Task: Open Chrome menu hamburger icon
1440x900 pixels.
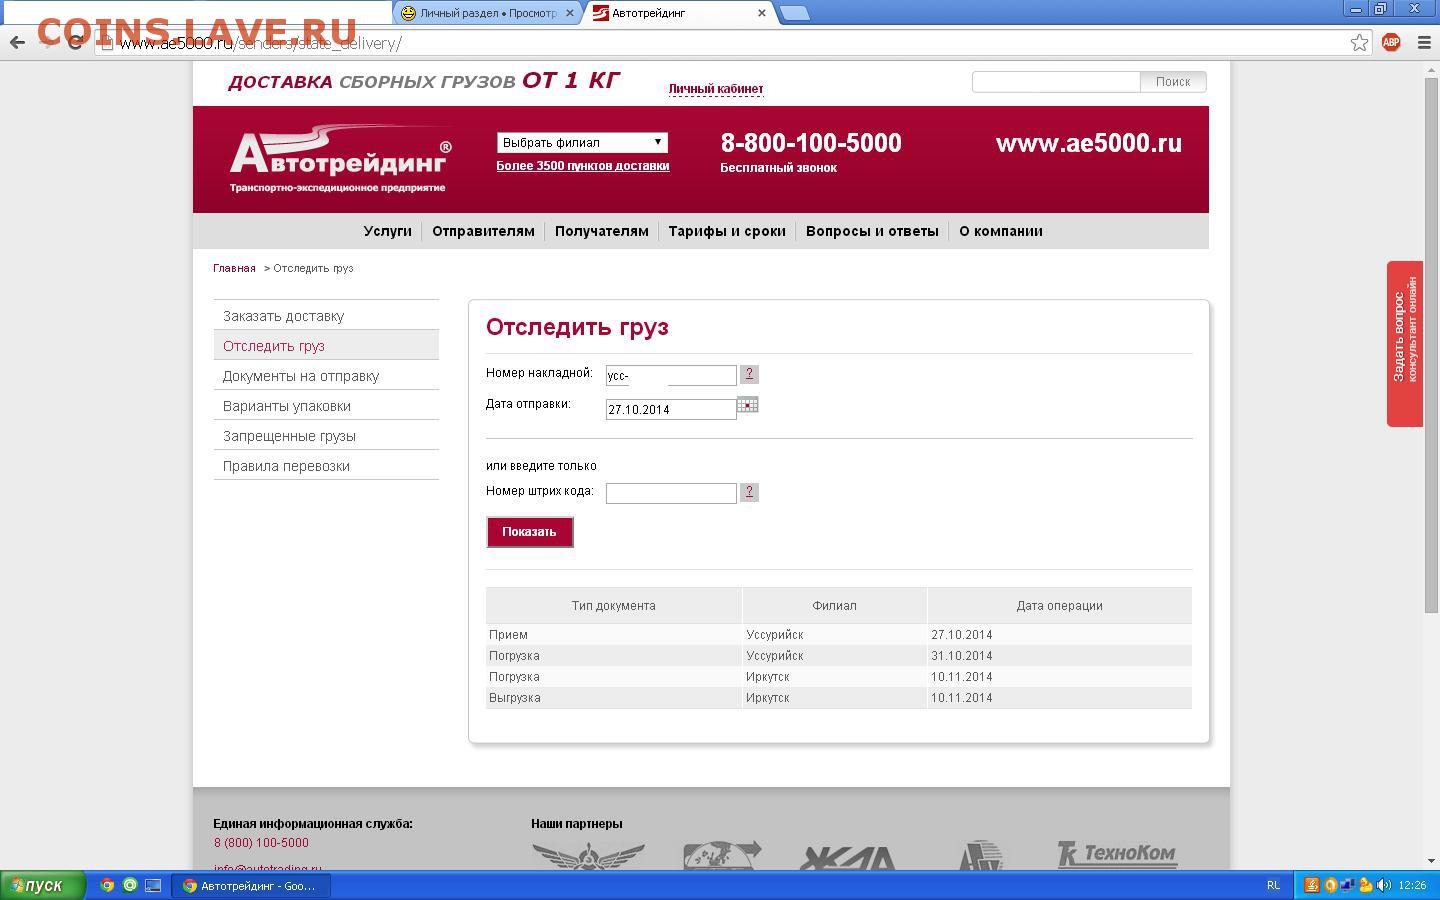Action: tap(1424, 42)
